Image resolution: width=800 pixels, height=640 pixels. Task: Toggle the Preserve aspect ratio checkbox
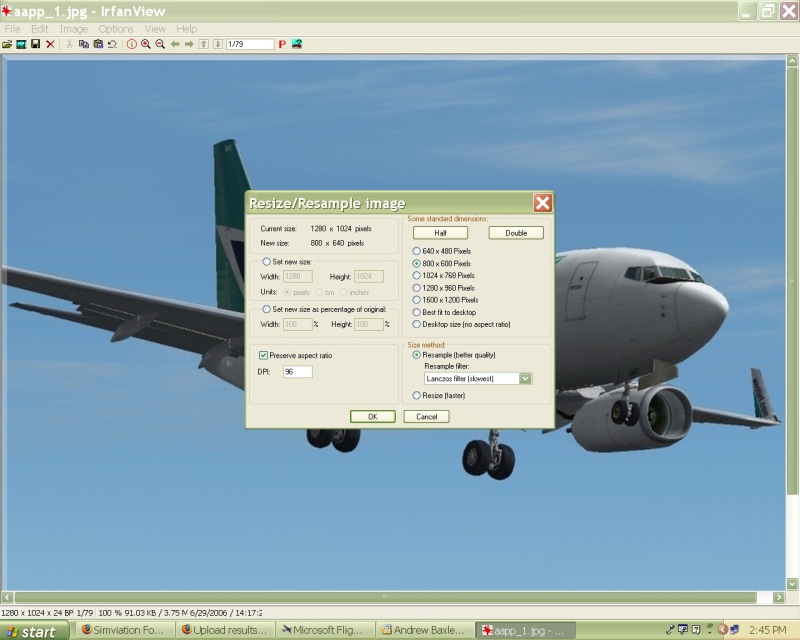[x=264, y=355]
